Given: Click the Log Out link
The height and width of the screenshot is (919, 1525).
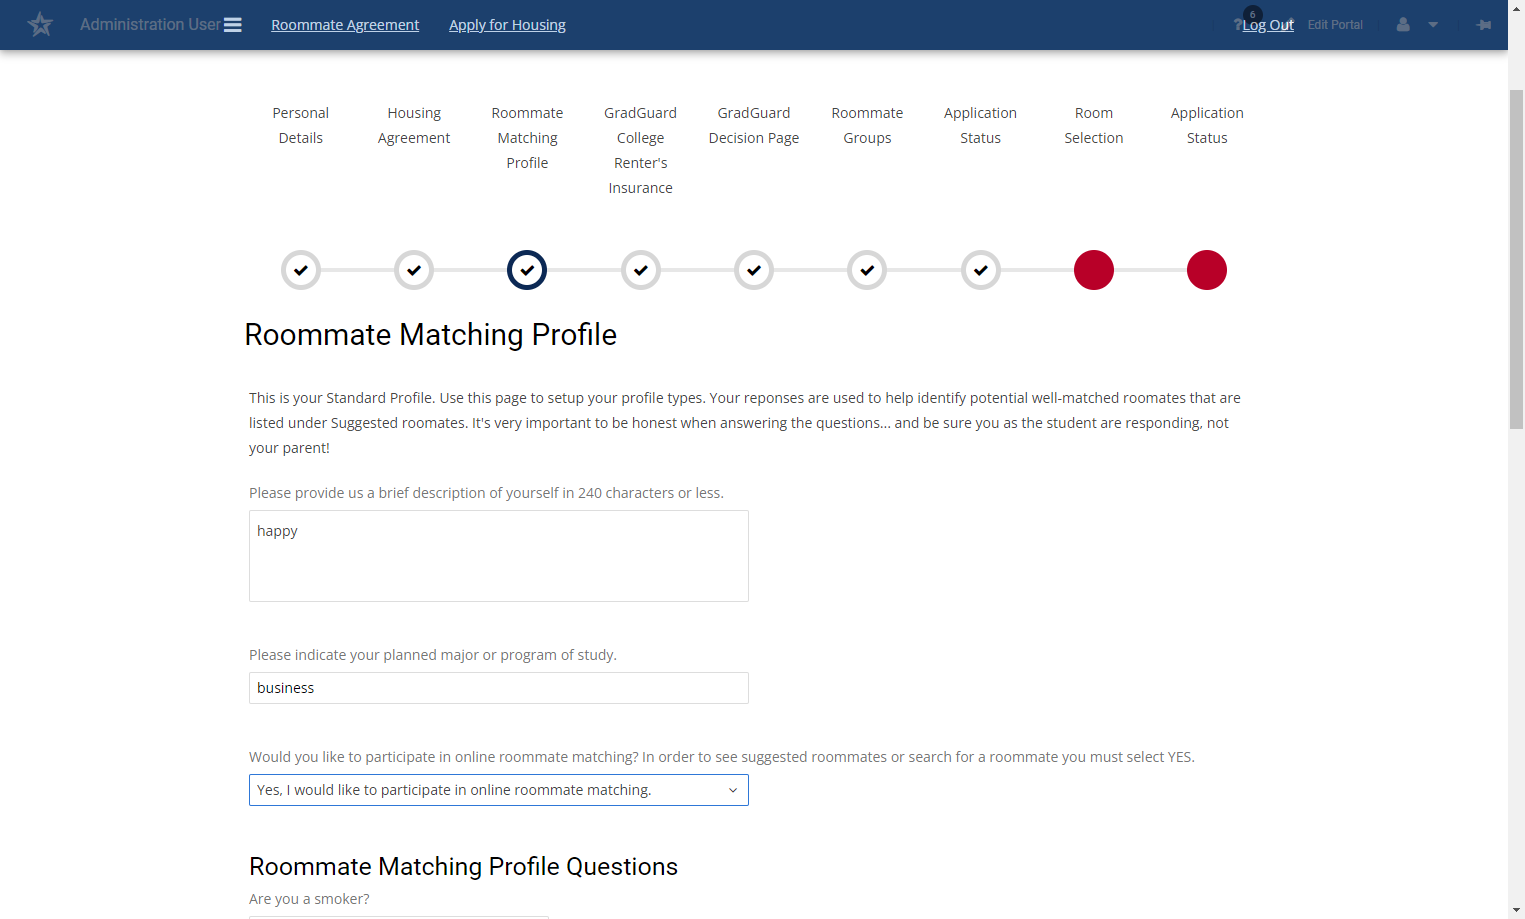Looking at the screenshot, I should point(1268,25).
